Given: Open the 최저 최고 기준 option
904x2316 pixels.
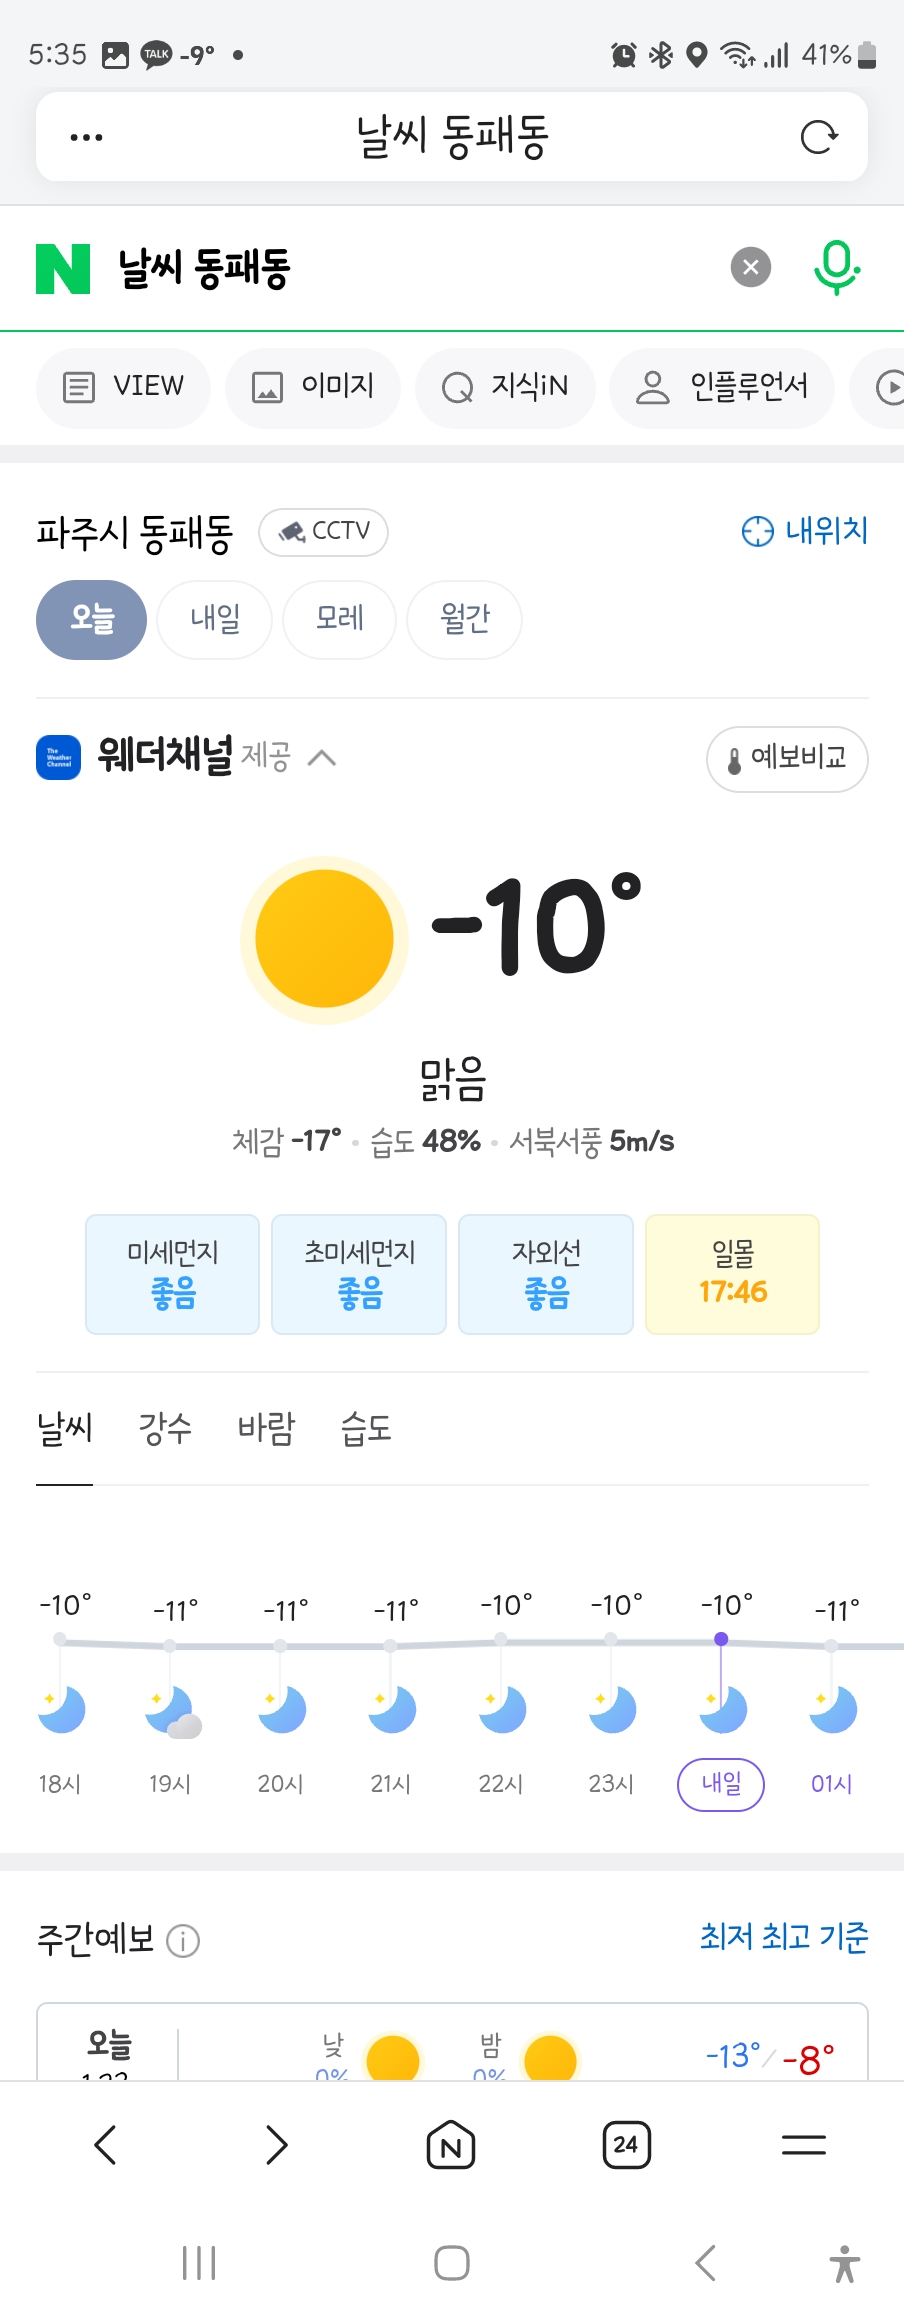Looking at the screenshot, I should click(x=784, y=1938).
